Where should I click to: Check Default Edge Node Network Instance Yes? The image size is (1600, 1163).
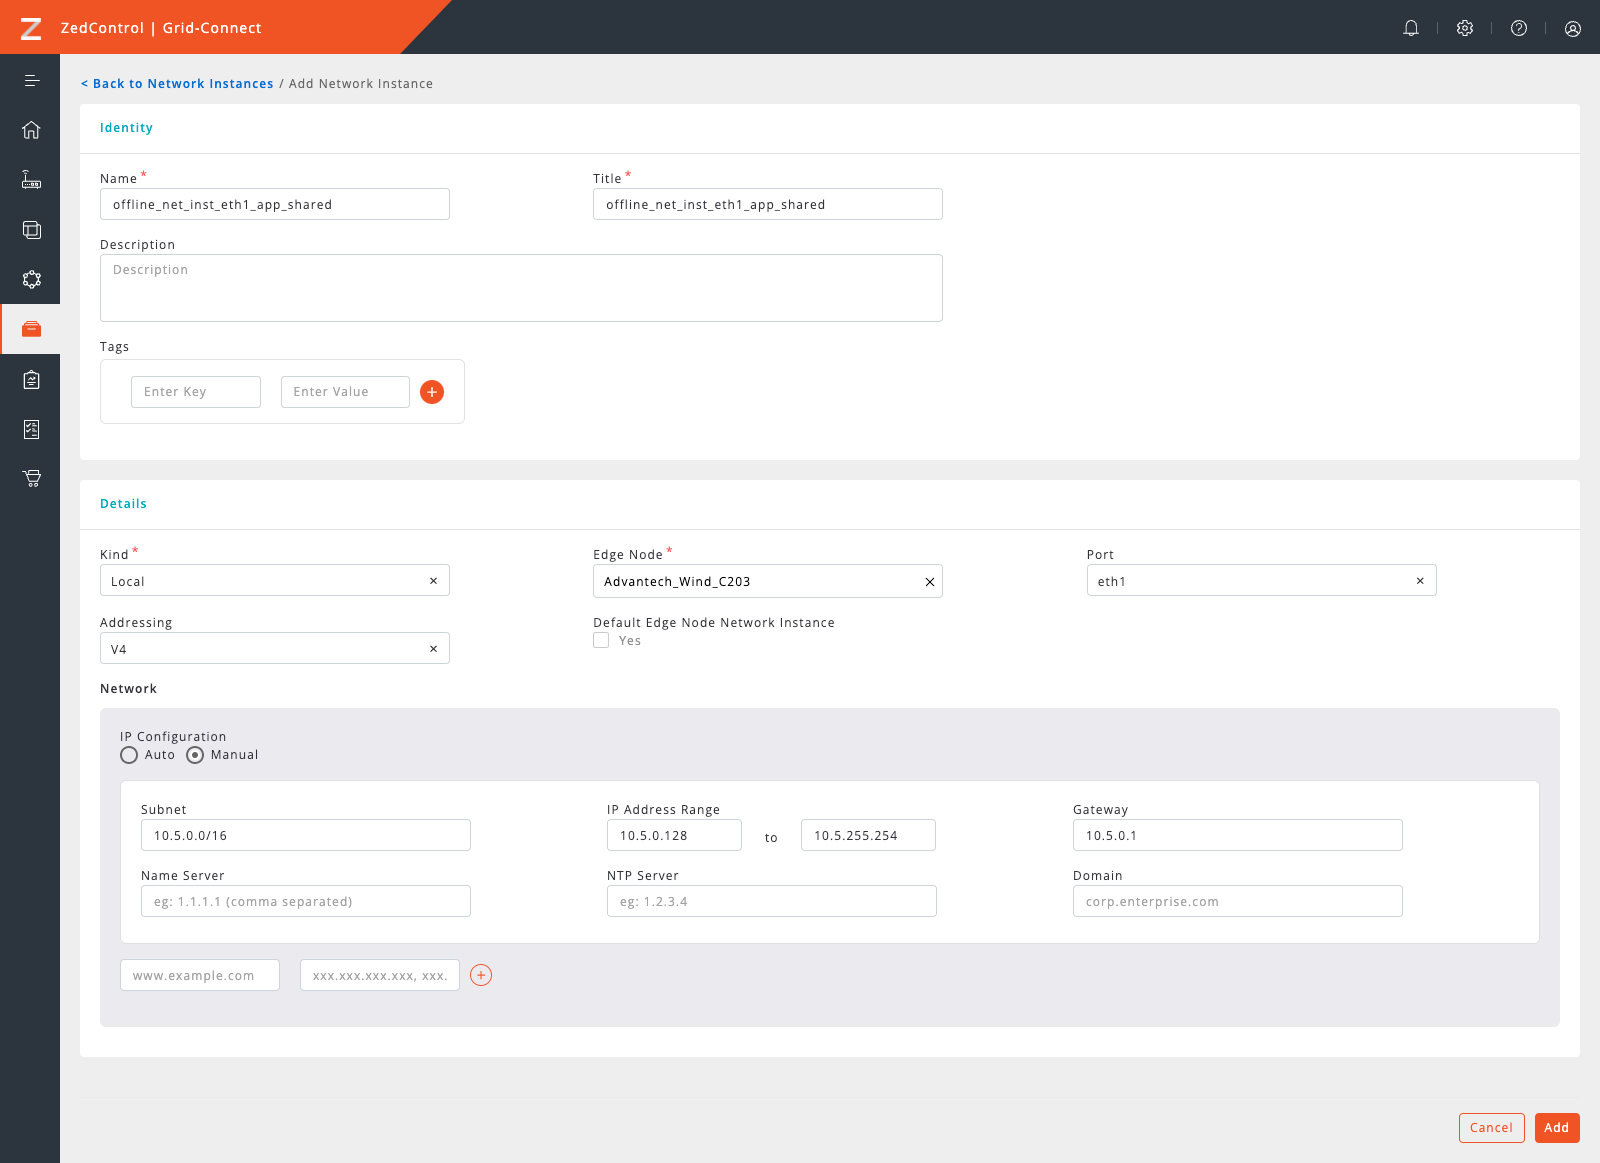click(x=601, y=640)
